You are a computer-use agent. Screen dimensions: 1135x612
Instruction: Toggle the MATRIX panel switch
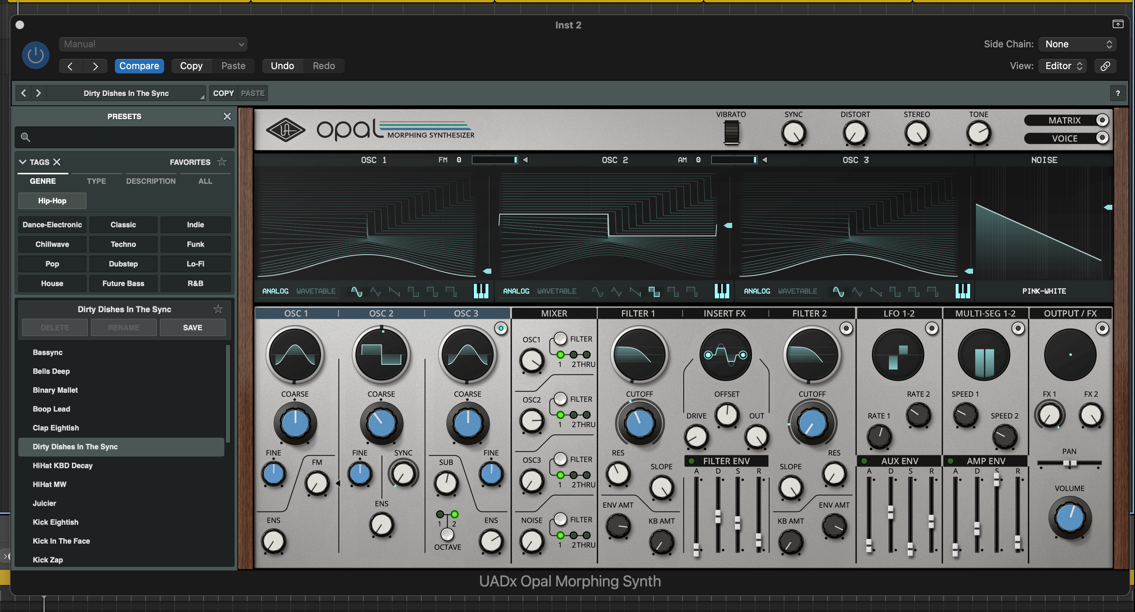1101,120
